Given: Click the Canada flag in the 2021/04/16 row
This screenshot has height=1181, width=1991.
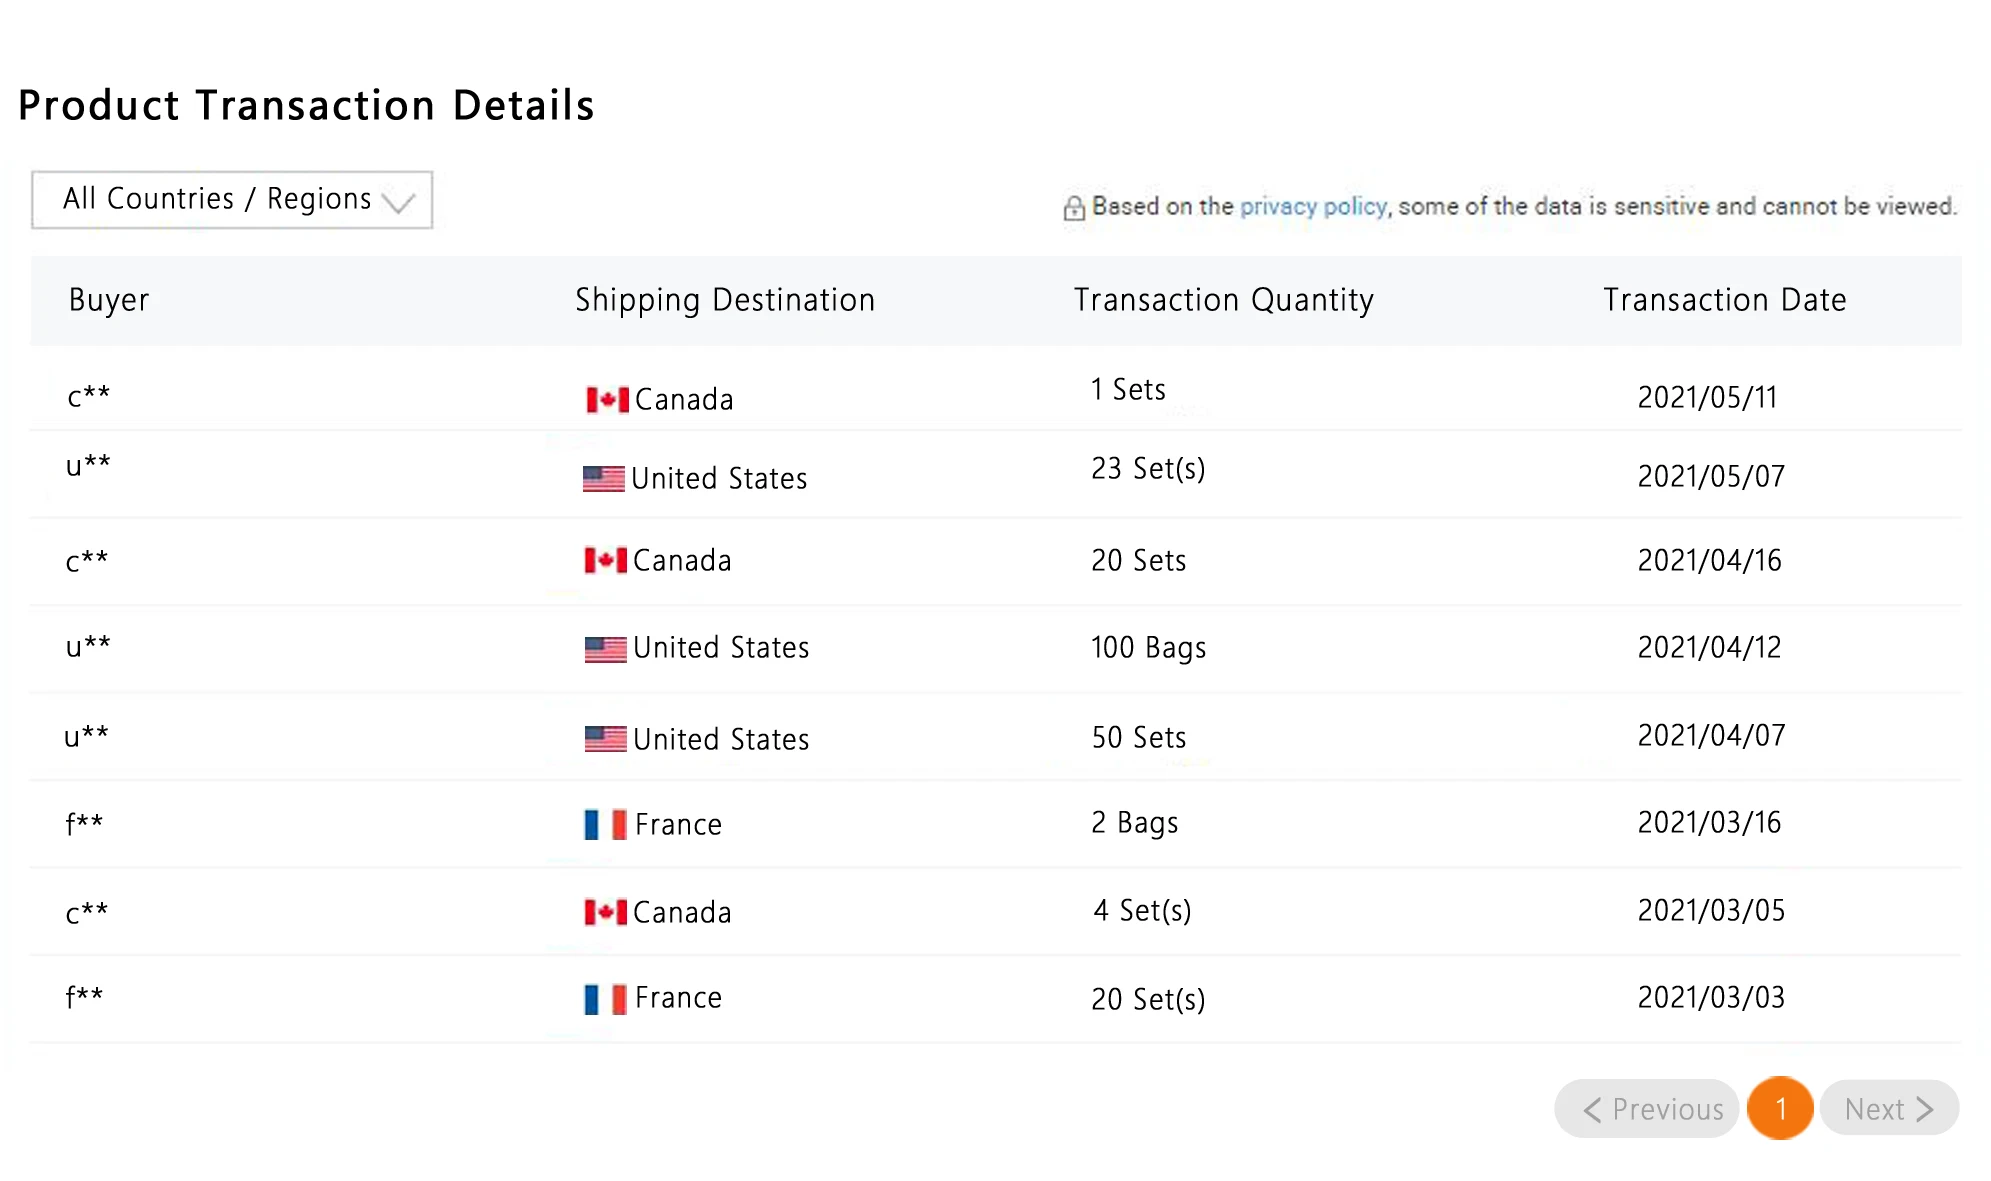Looking at the screenshot, I should [606, 560].
